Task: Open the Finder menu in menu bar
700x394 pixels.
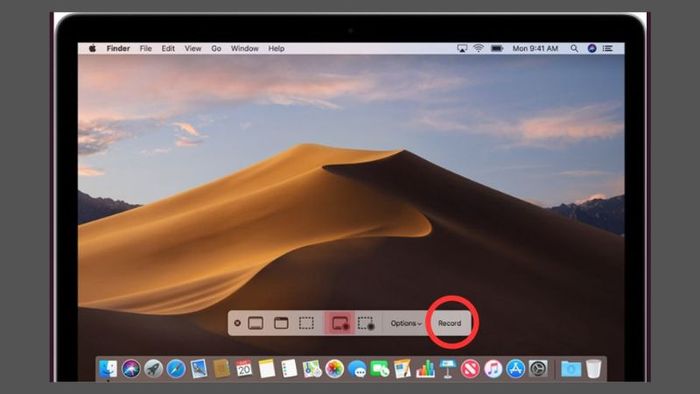Action: coord(118,48)
